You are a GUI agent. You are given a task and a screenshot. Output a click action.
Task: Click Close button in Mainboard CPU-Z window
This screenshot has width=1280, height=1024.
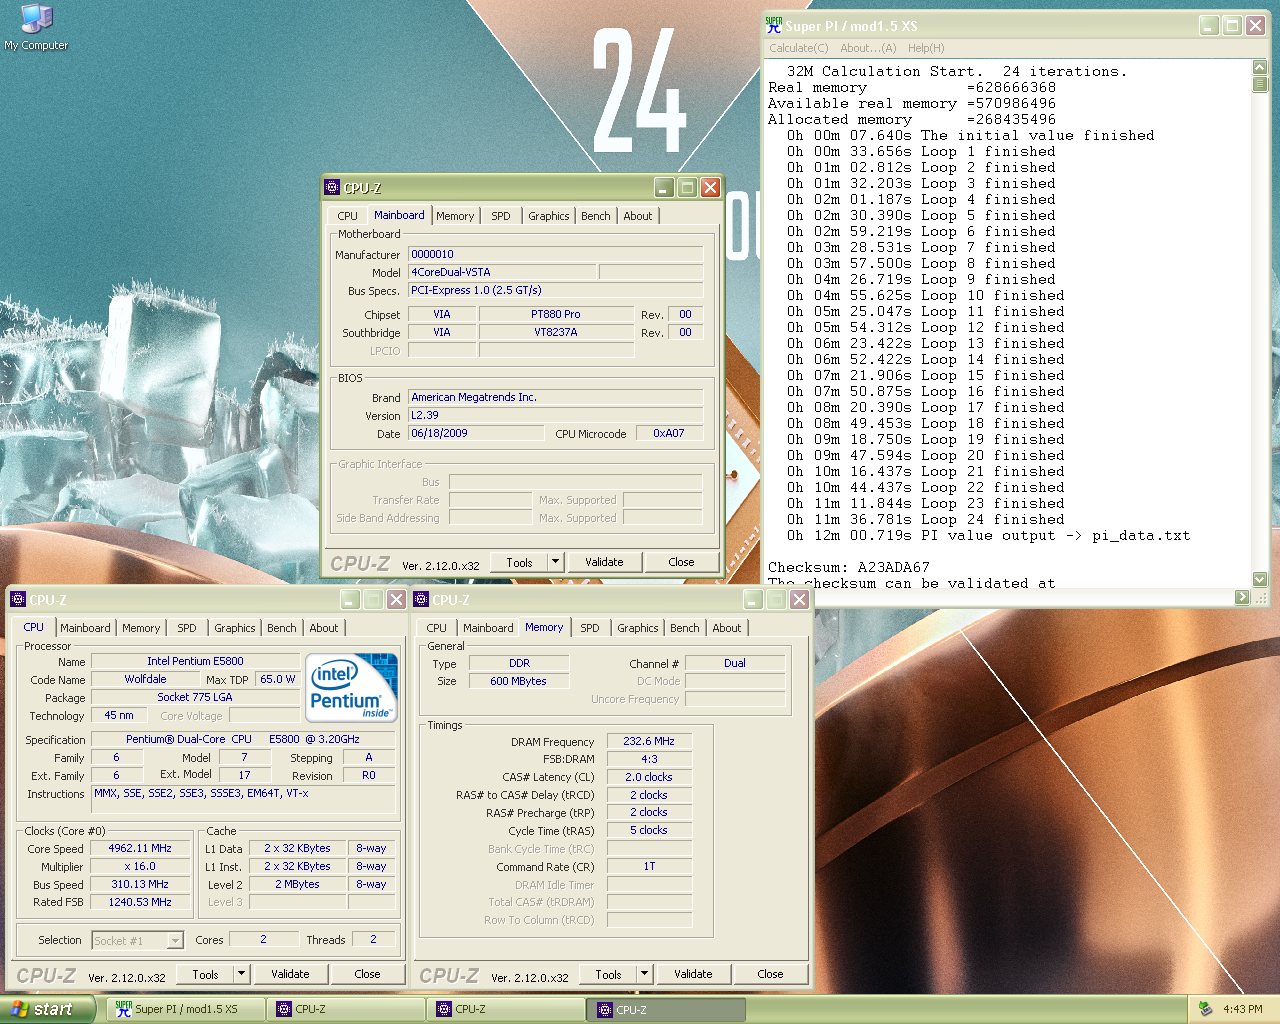tap(681, 562)
